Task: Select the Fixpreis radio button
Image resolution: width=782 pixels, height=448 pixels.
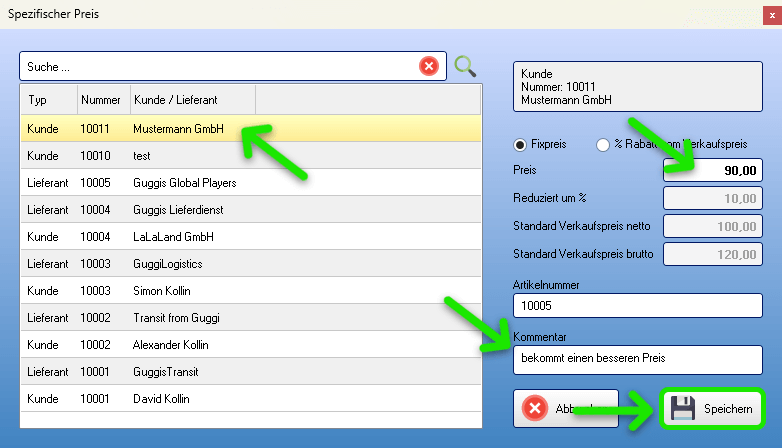Action: (520, 144)
